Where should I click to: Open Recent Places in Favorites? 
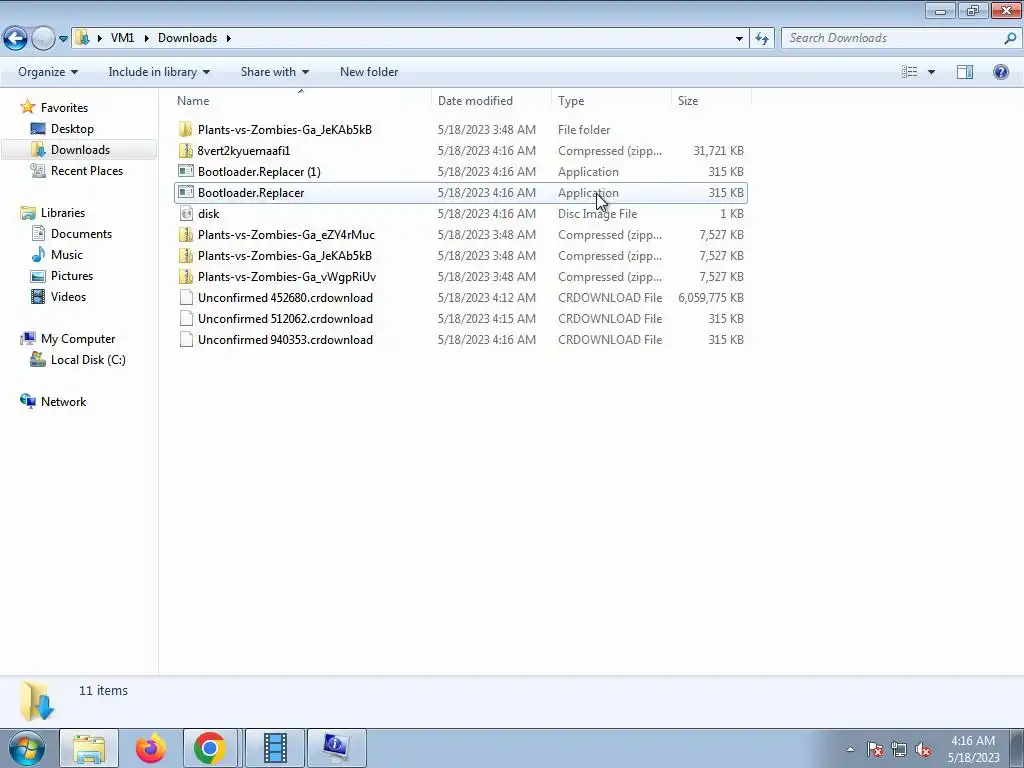click(87, 170)
